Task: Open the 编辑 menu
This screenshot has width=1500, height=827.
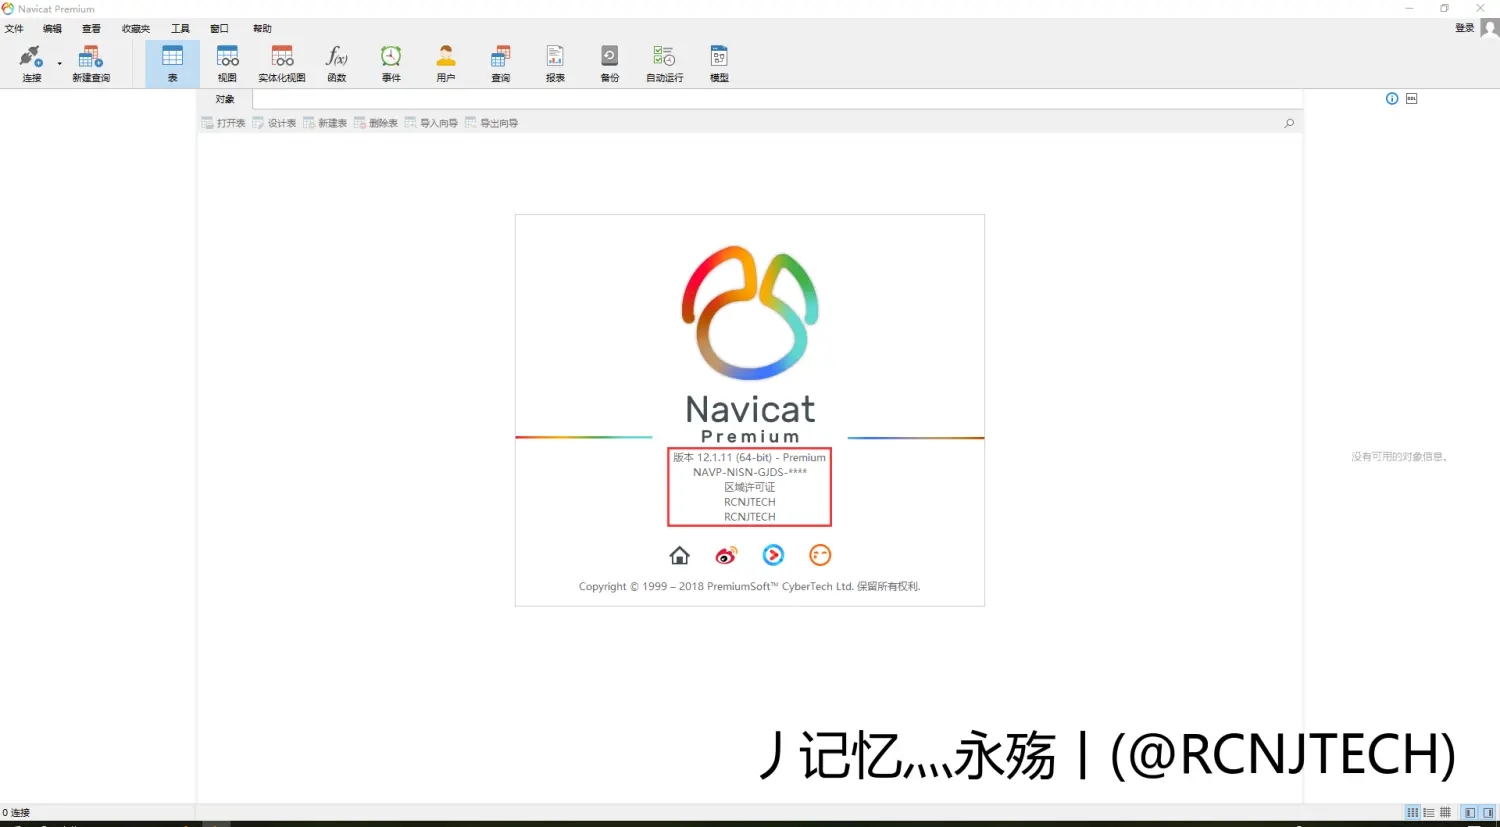Action: point(52,29)
